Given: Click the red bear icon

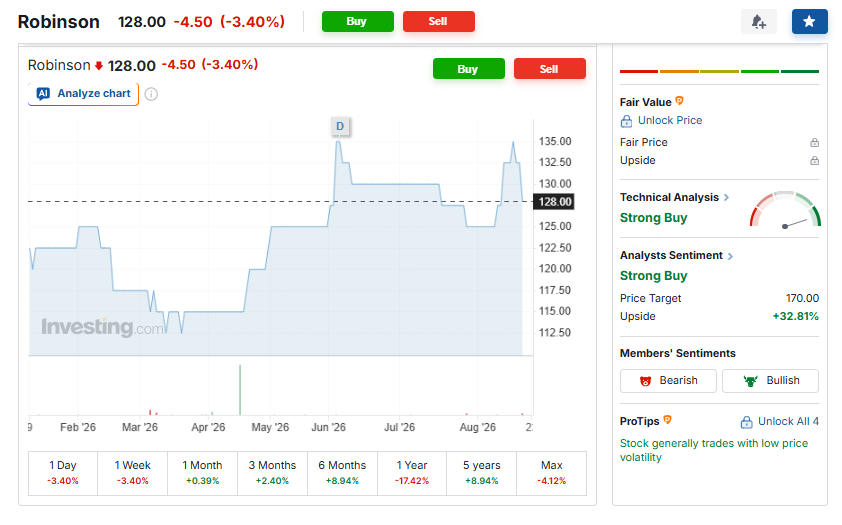Looking at the screenshot, I should [645, 381].
